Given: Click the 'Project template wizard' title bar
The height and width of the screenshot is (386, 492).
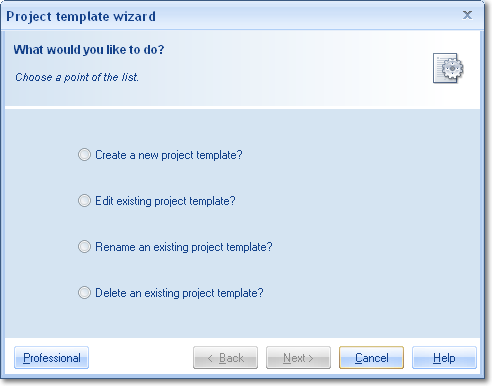Looking at the screenshot, I should coord(81,16).
